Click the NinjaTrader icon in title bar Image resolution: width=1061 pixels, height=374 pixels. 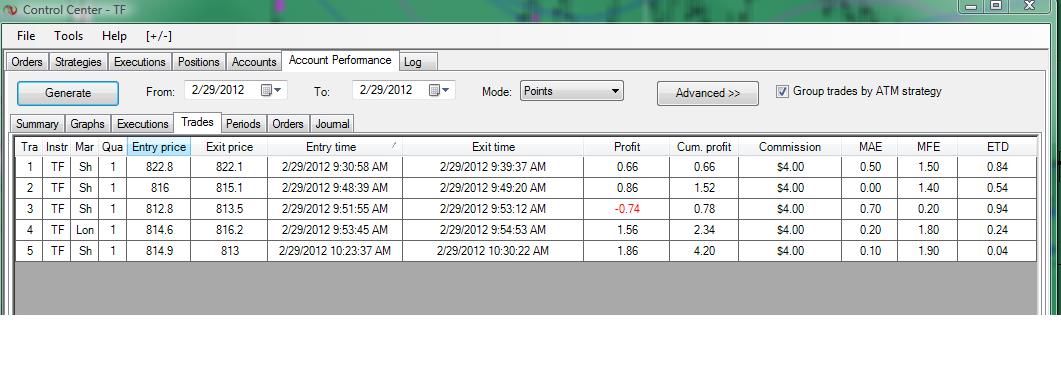click(x=10, y=9)
